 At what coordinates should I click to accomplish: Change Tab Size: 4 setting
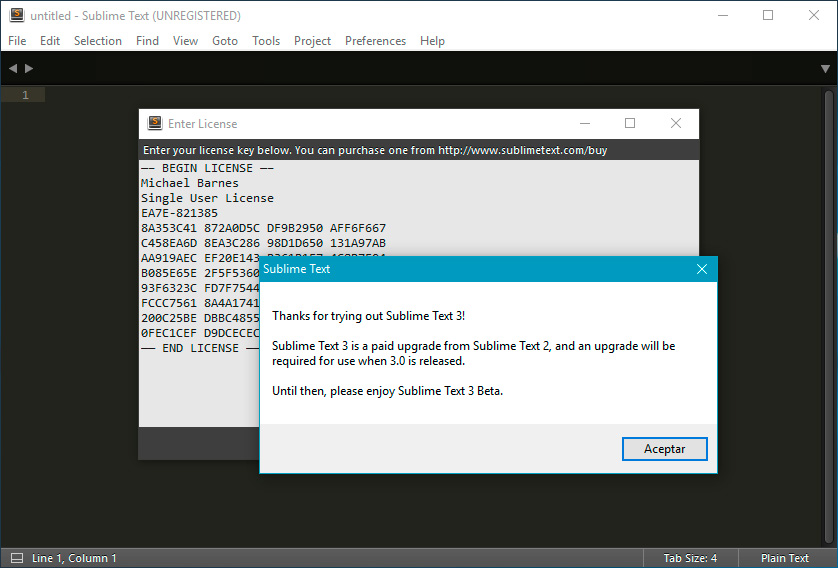pyautogui.click(x=690, y=558)
